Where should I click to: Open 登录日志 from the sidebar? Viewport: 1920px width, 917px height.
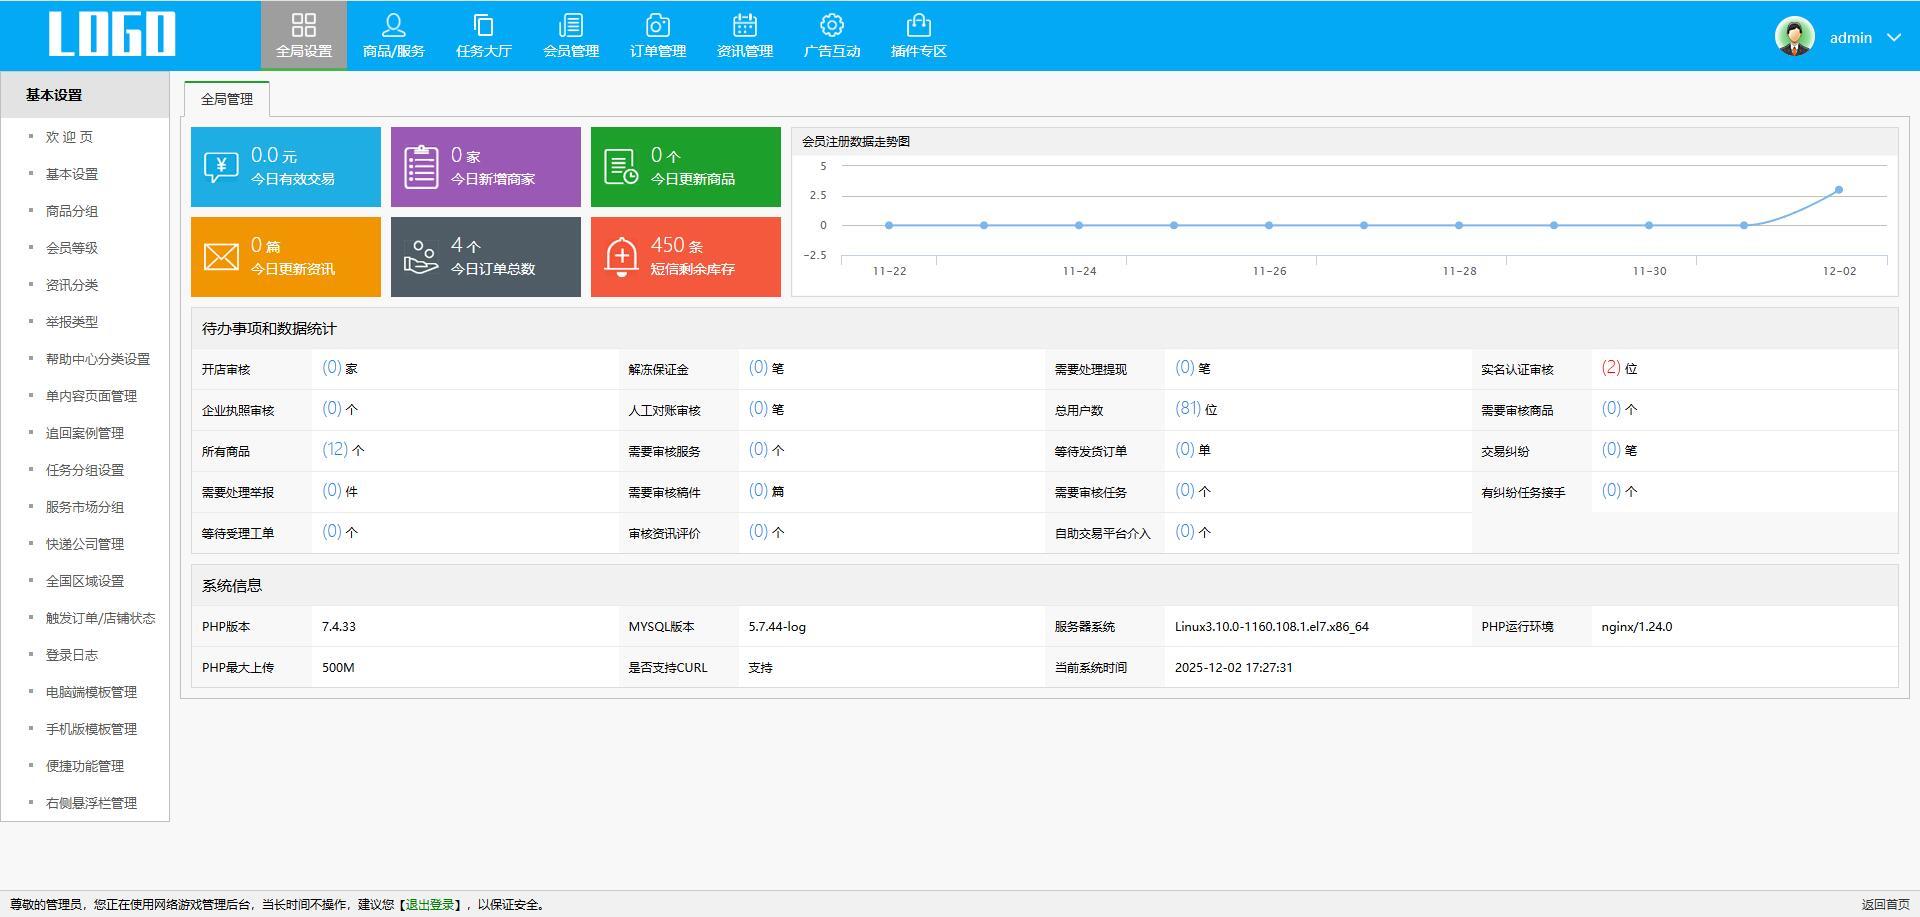point(72,655)
